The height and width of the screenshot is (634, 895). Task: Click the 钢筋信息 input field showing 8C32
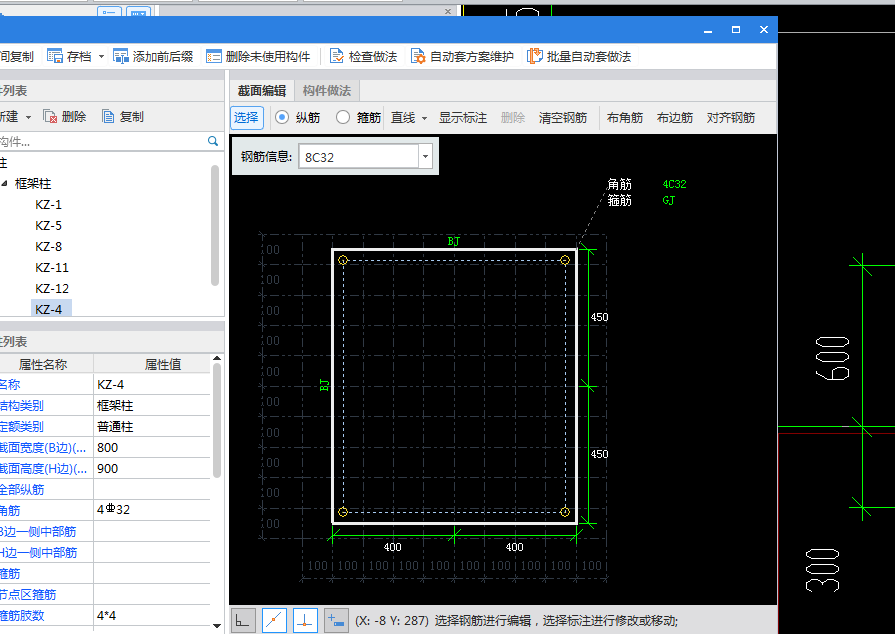[359, 156]
